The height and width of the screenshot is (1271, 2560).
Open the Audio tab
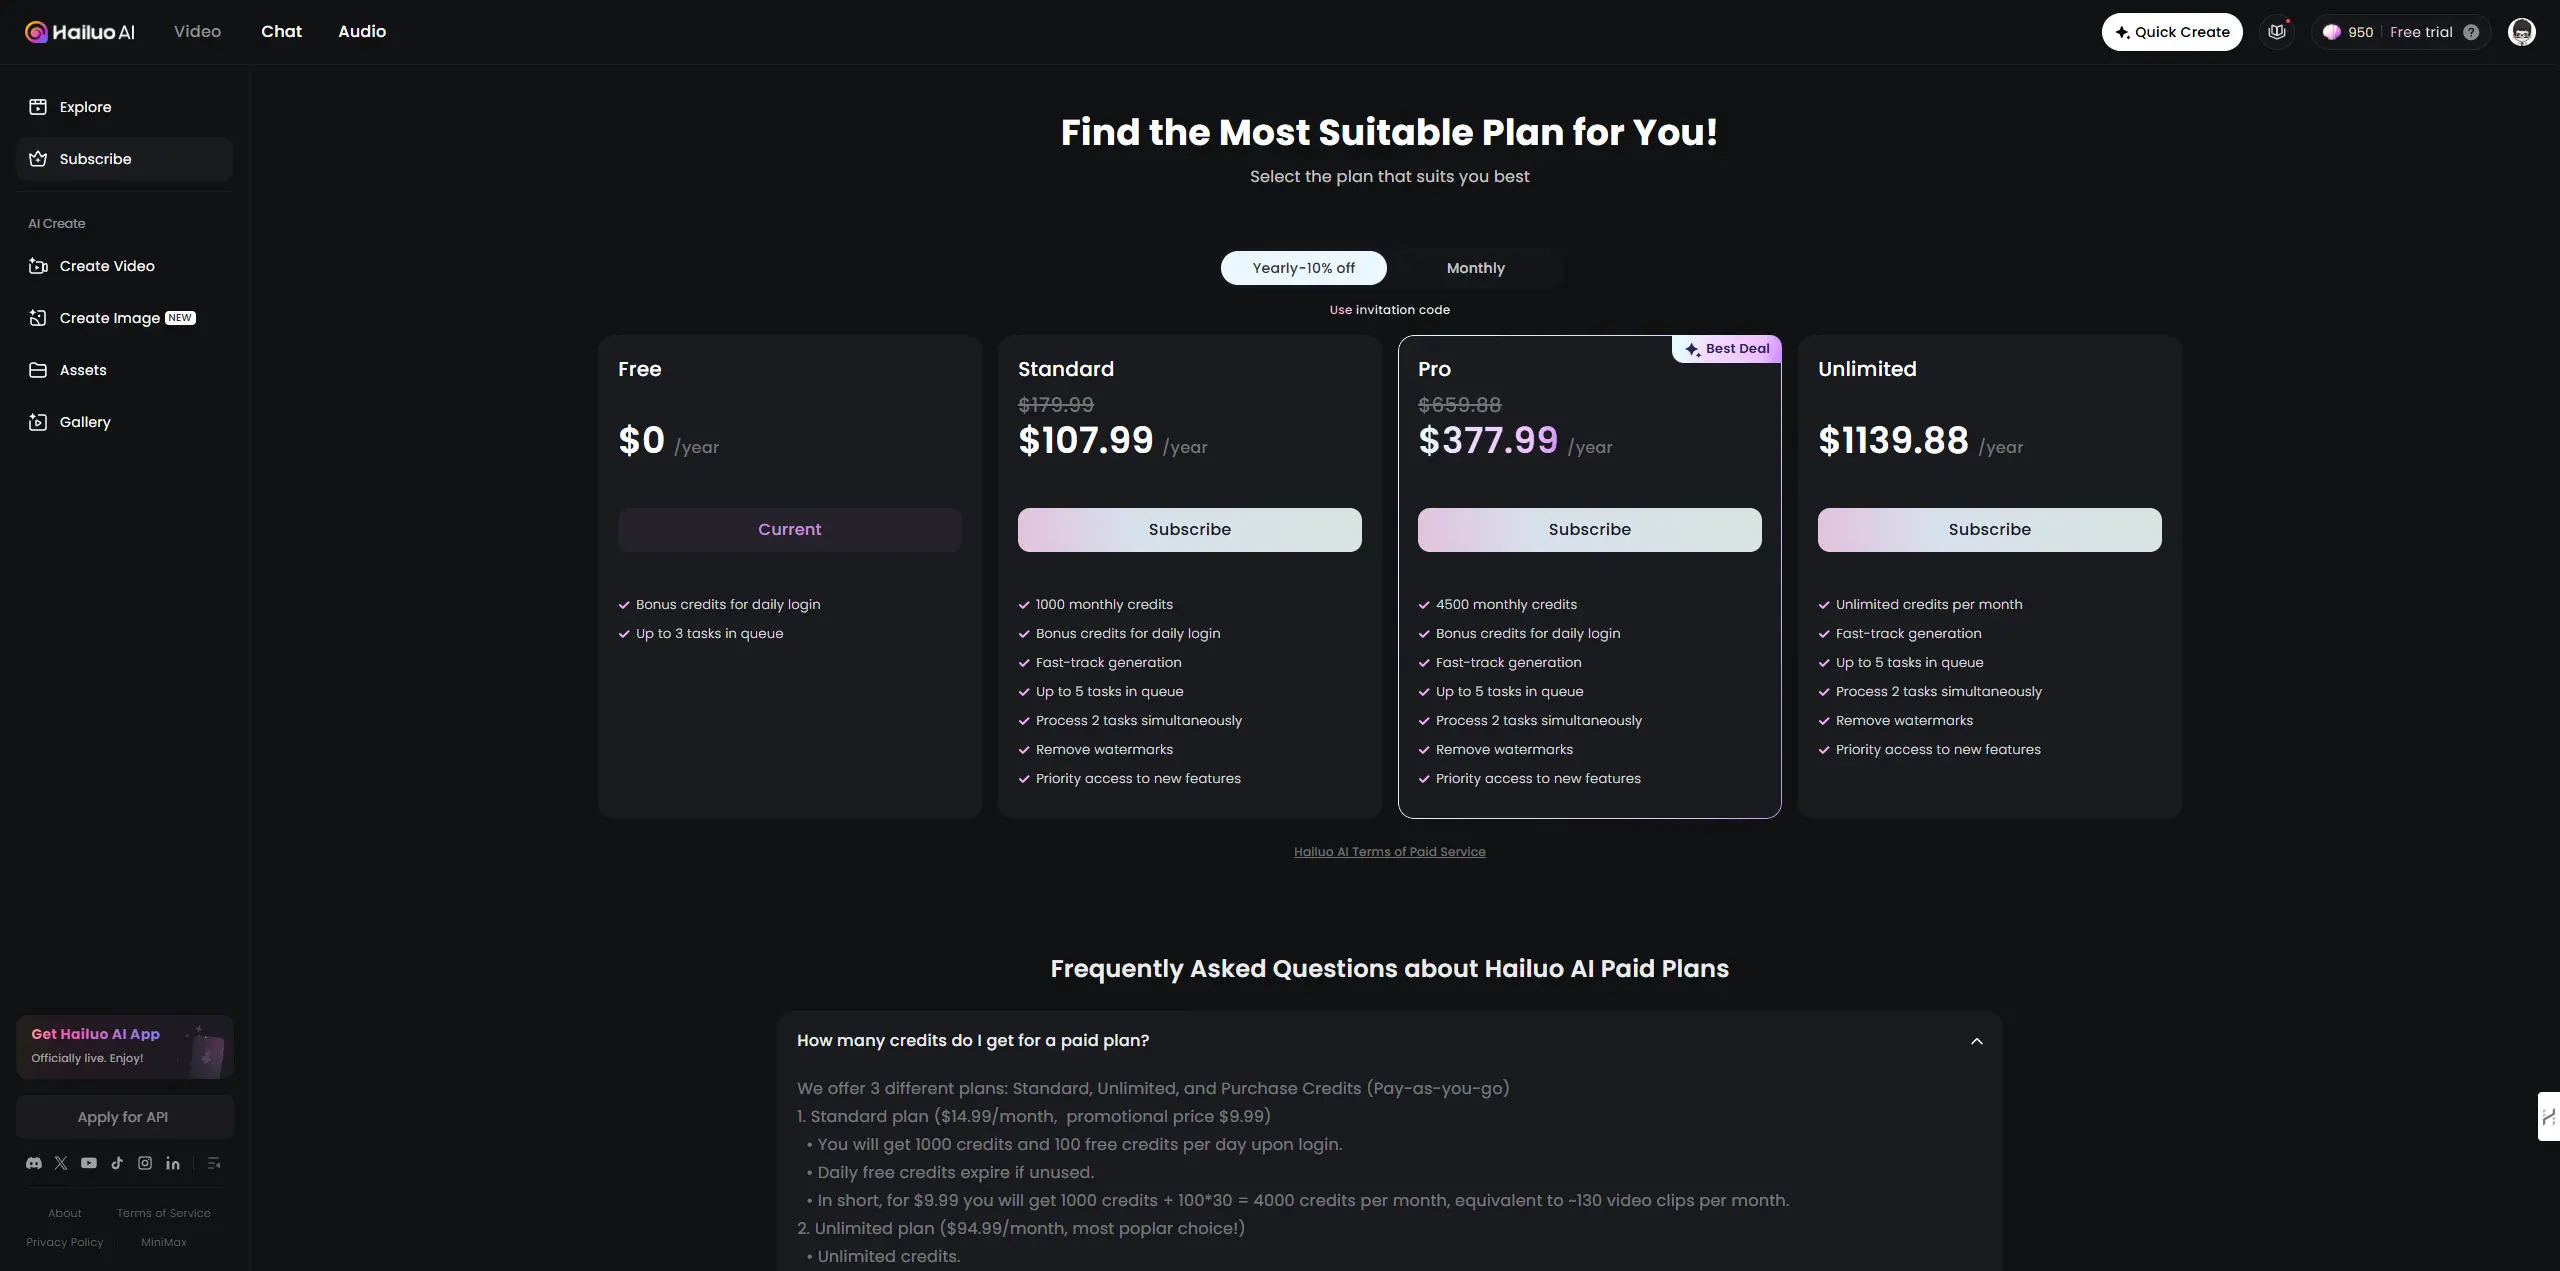[x=362, y=32]
